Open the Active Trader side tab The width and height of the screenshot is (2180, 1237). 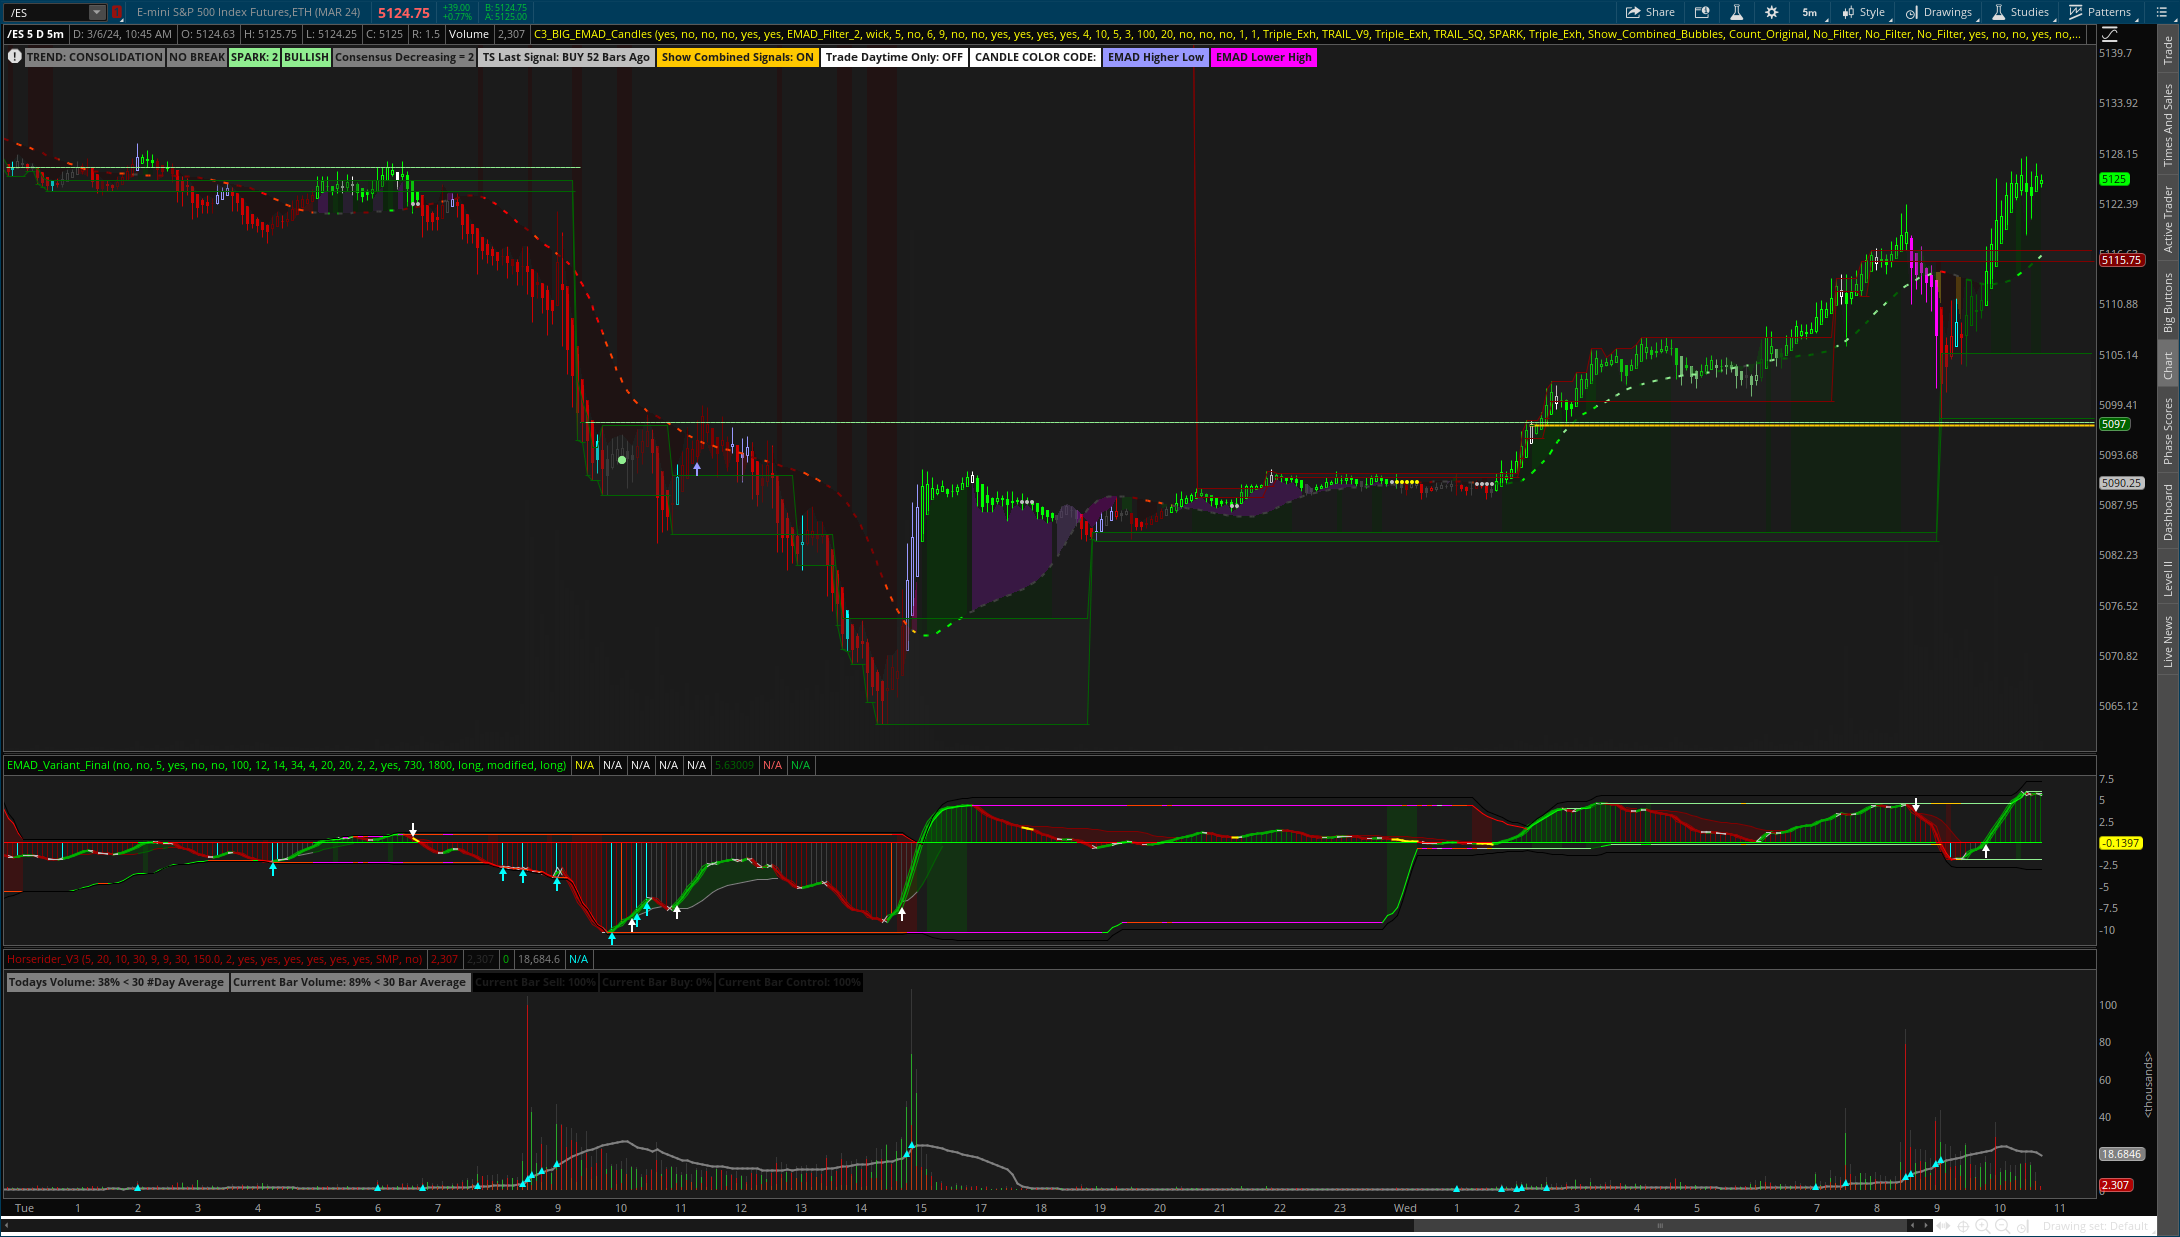(2168, 219)
